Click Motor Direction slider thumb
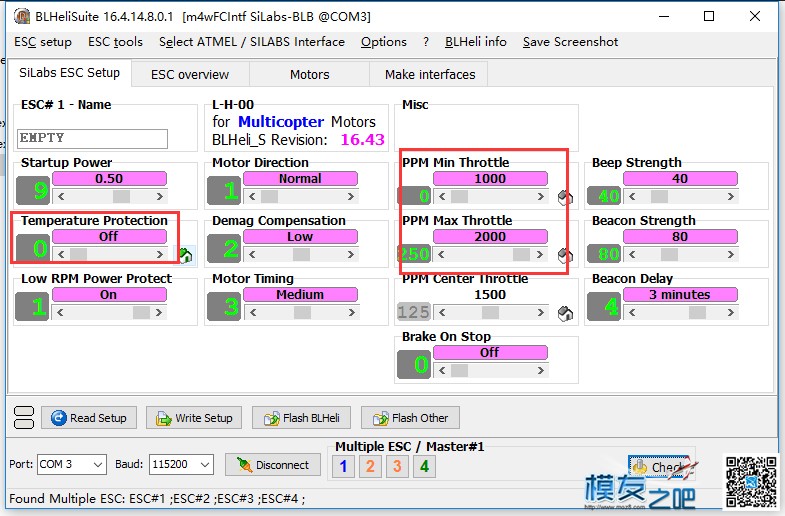The height and width of the screenshot is (516, 785). click(269, 197)
